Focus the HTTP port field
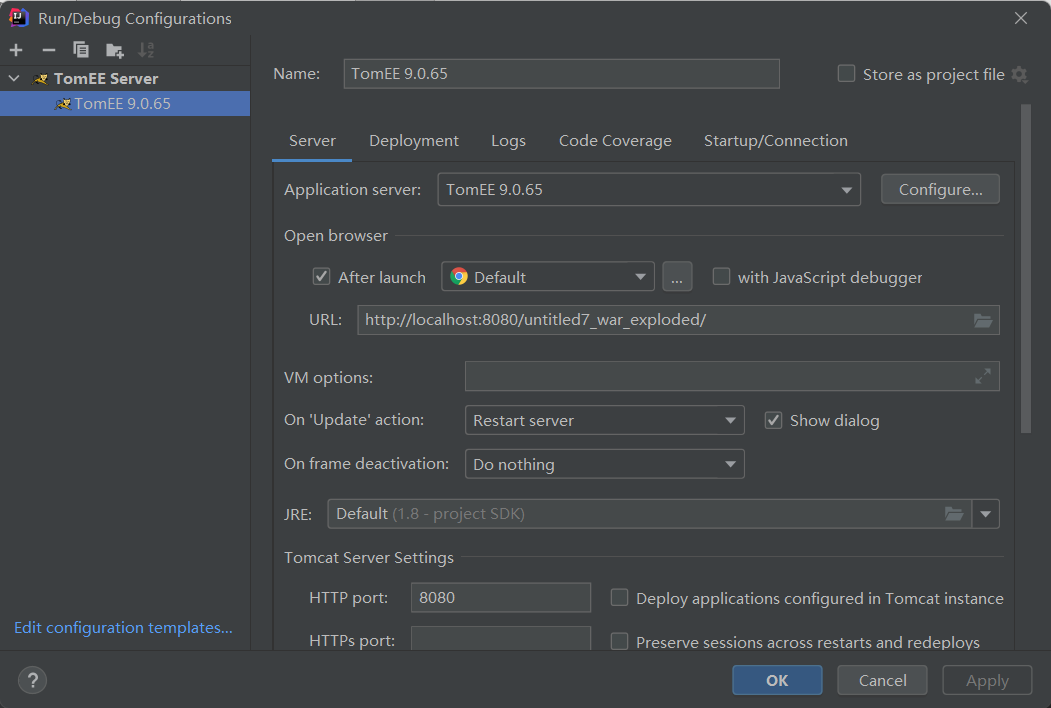The image size is (1051, 708). [x=501, y=597]
